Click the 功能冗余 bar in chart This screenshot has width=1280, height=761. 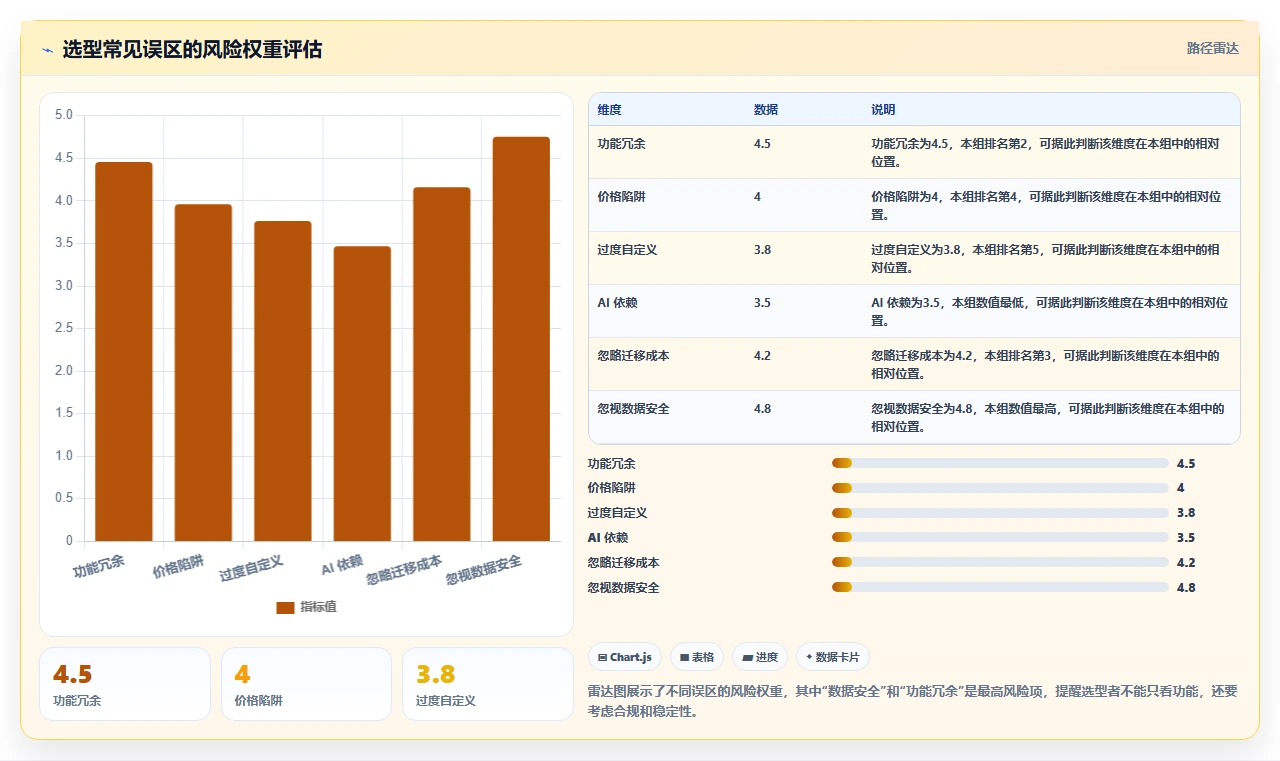click(124, 351)
